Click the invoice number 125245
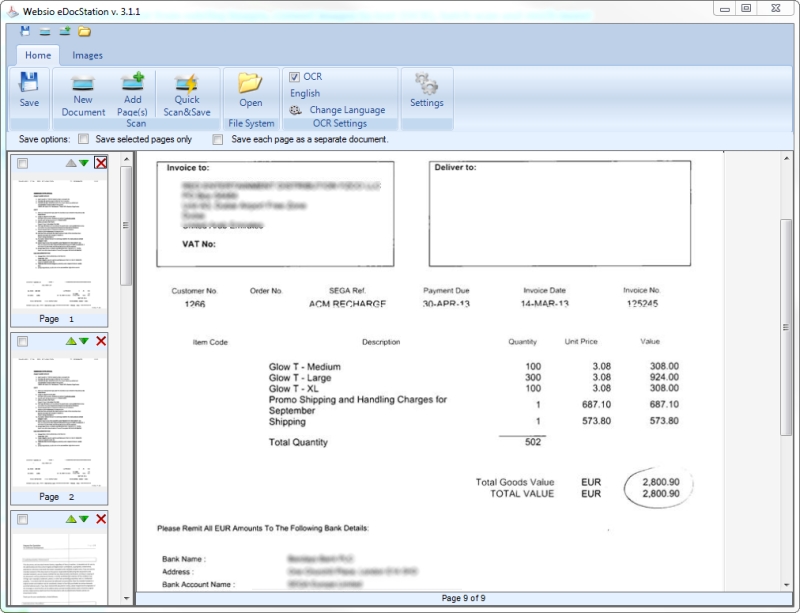This screenshot has width=800, height=613. [642, 304]
